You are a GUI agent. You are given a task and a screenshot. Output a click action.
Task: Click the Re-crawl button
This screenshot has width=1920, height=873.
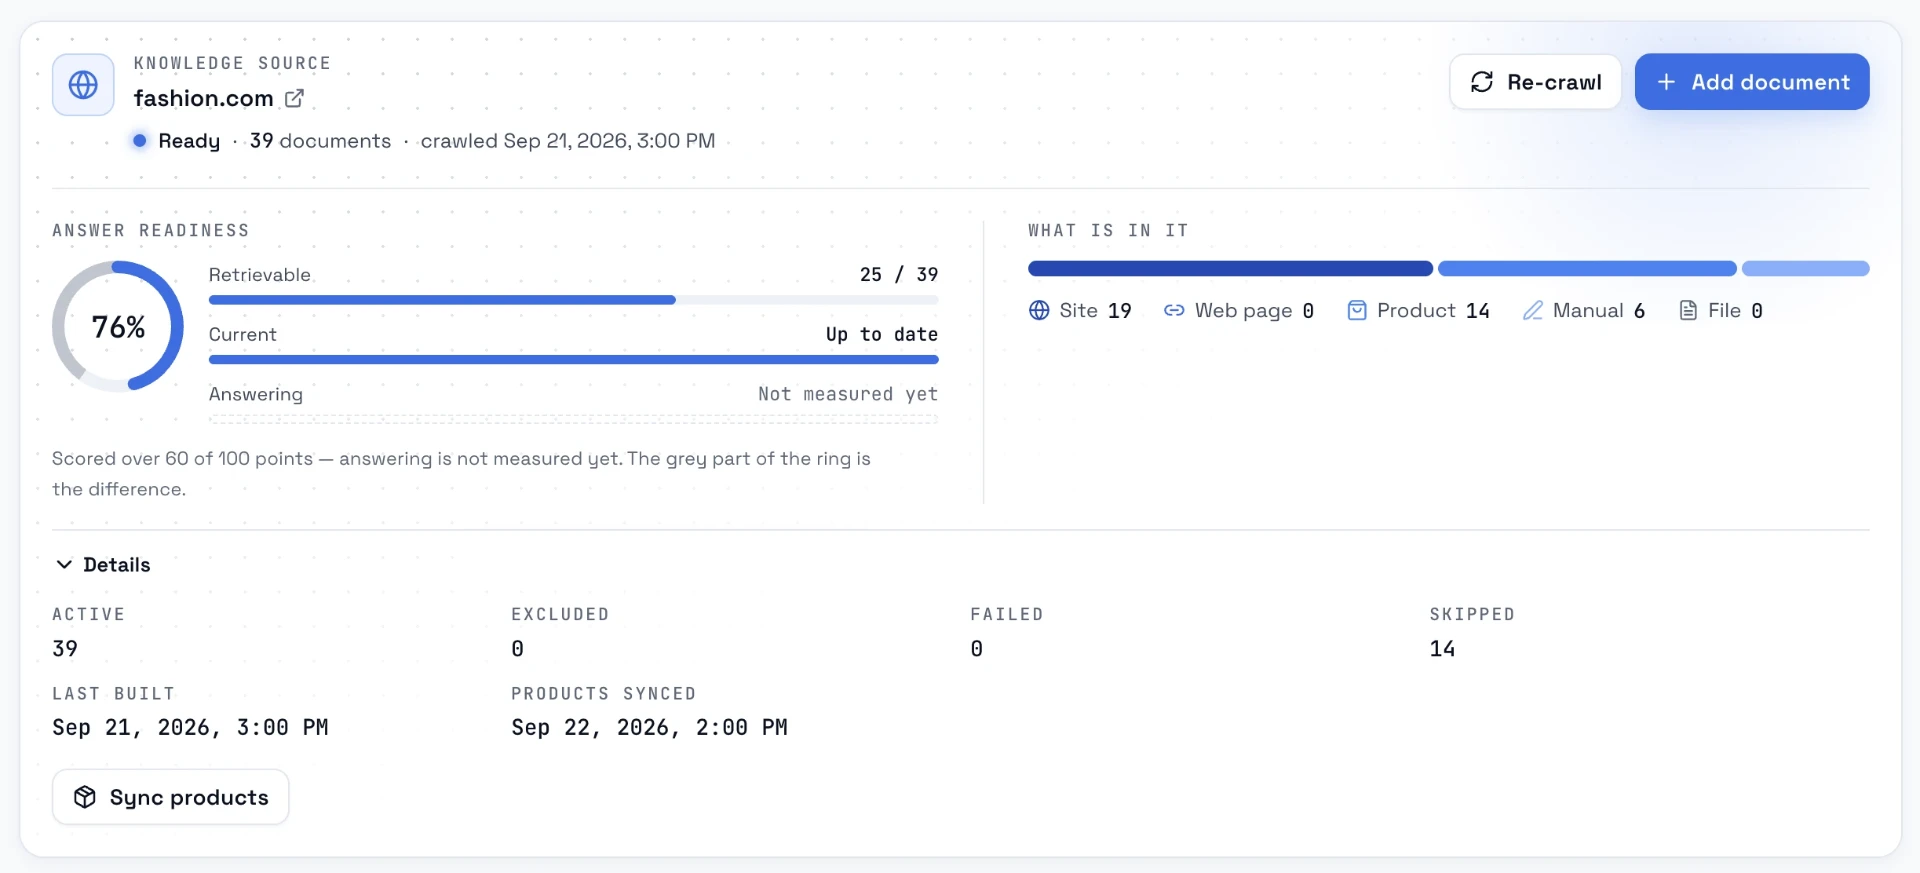pos(1535,82)
